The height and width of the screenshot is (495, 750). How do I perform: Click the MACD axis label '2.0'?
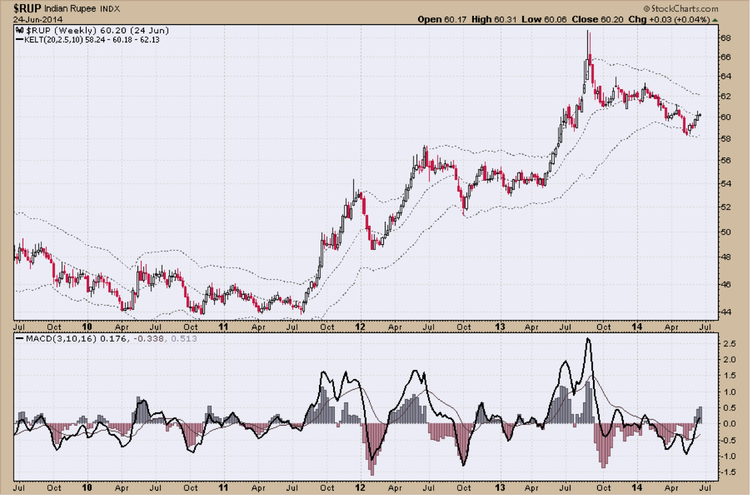[x=729, y=360]
